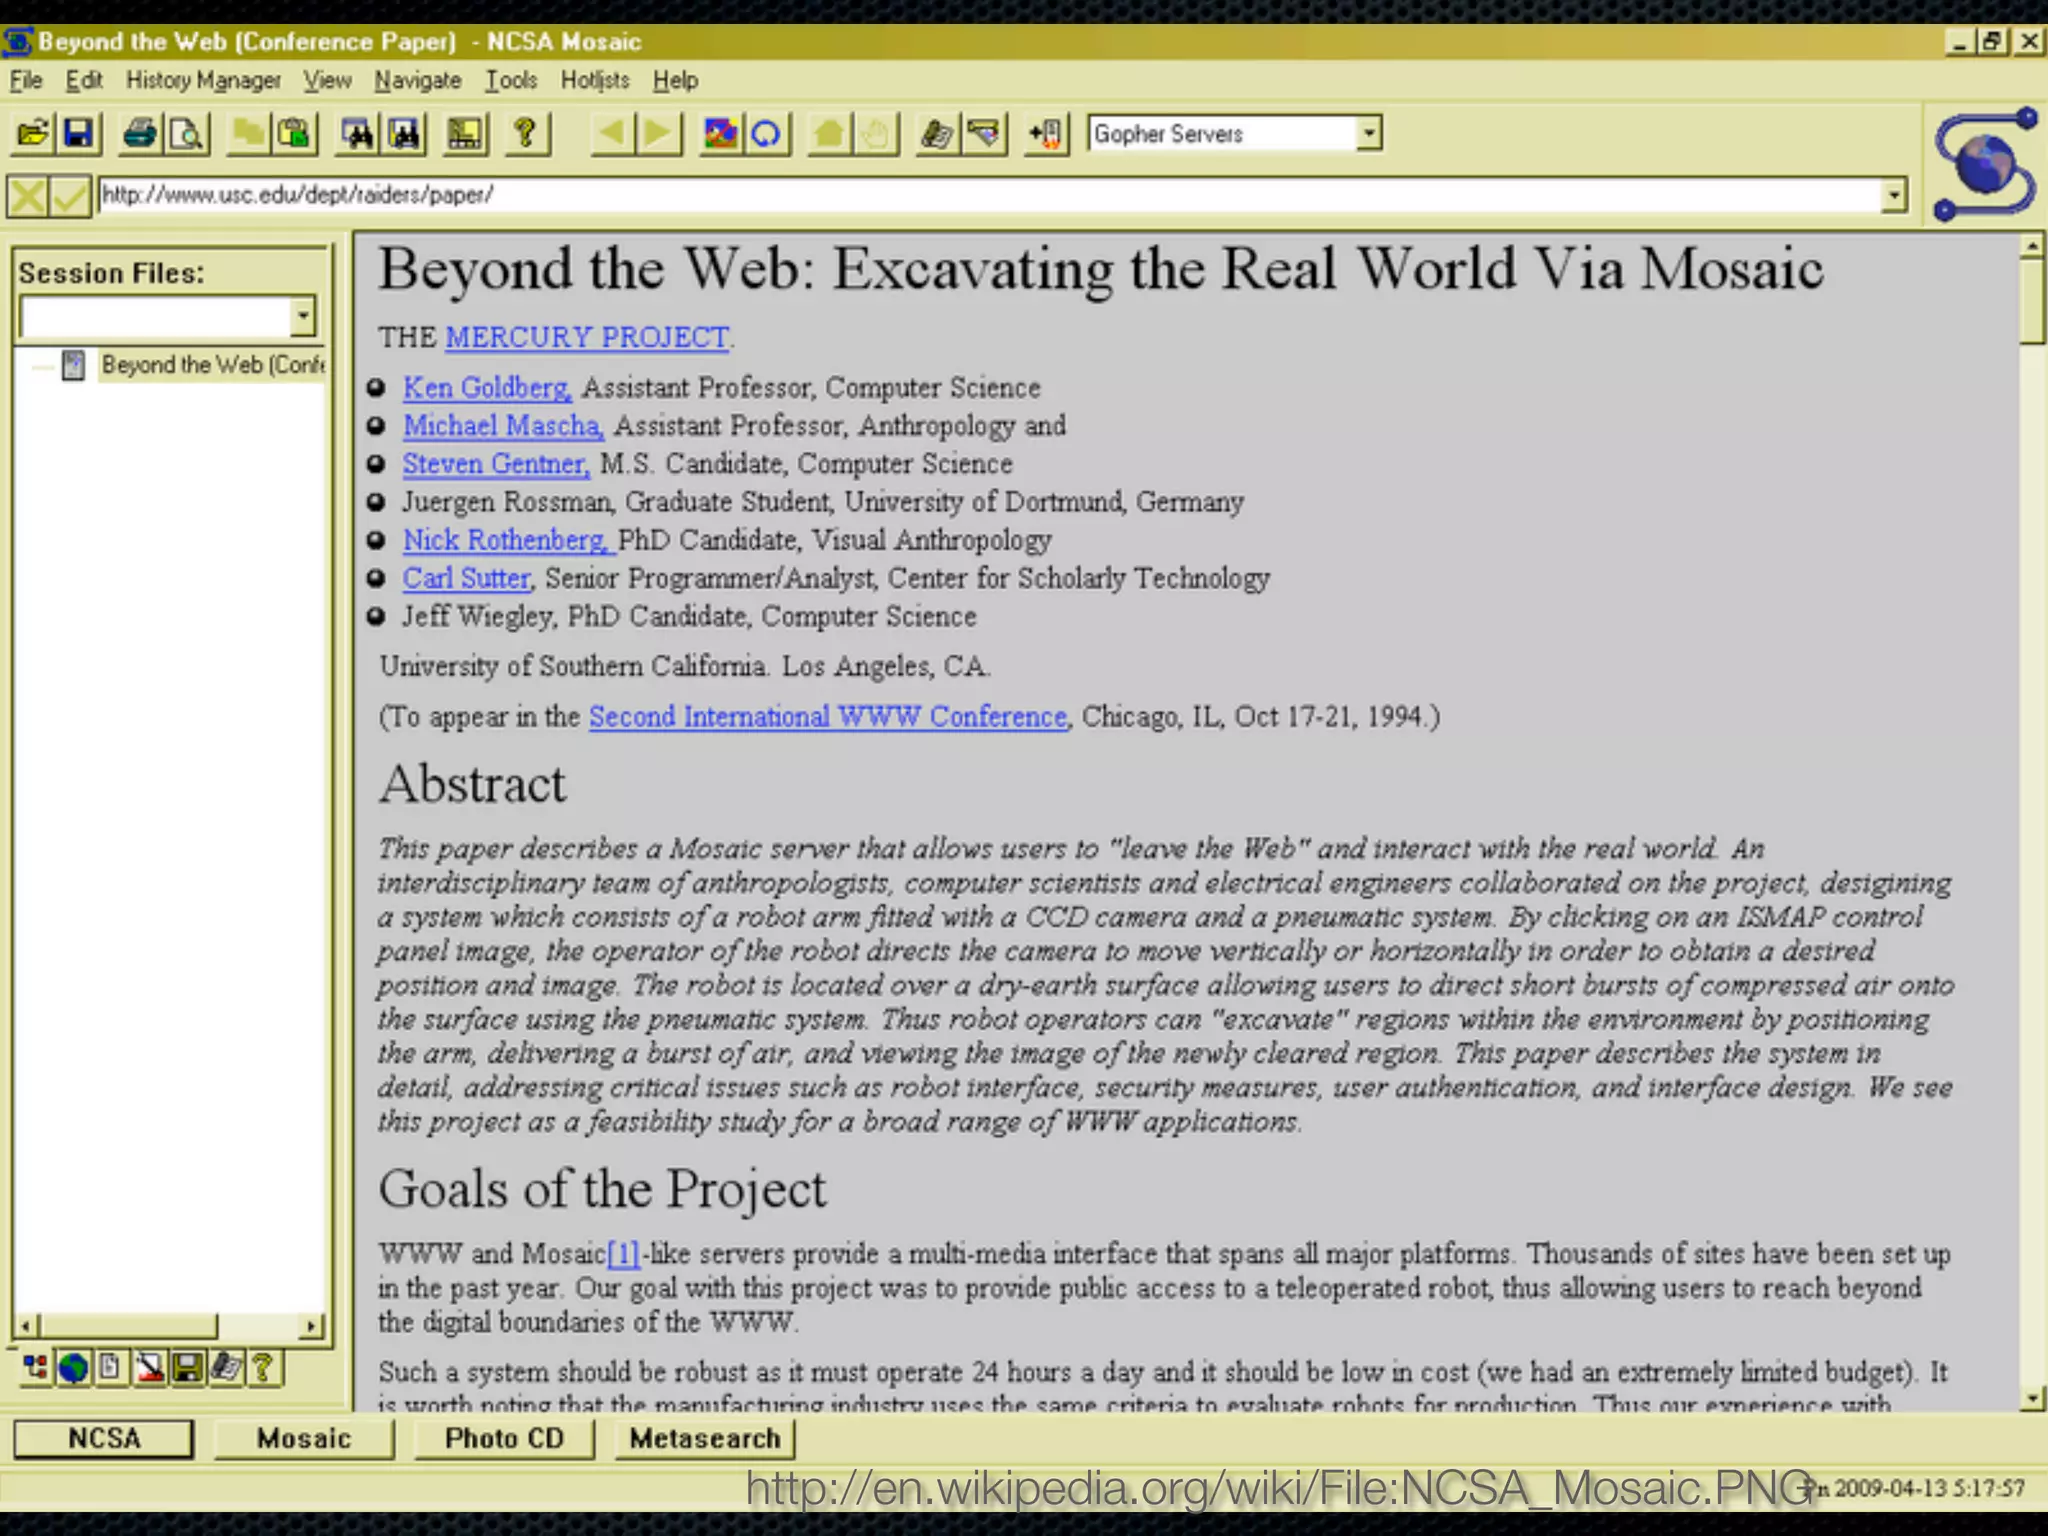This screenshot has height=1536, width=2048.
Task: Open the Steven Gentner link
Action: pyautogui.click(x=495, y=464)
